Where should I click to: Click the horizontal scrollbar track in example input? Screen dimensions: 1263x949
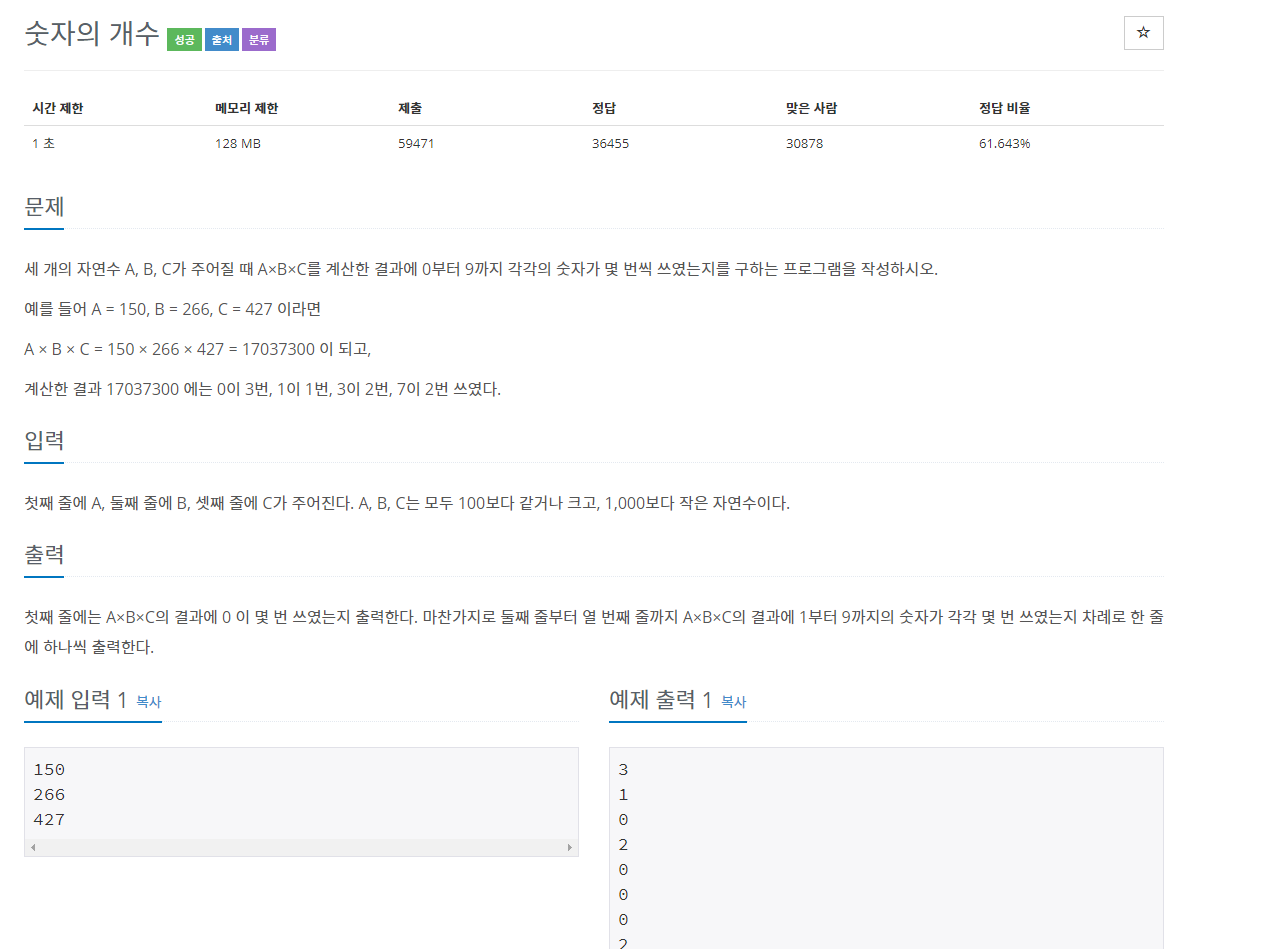301,847
